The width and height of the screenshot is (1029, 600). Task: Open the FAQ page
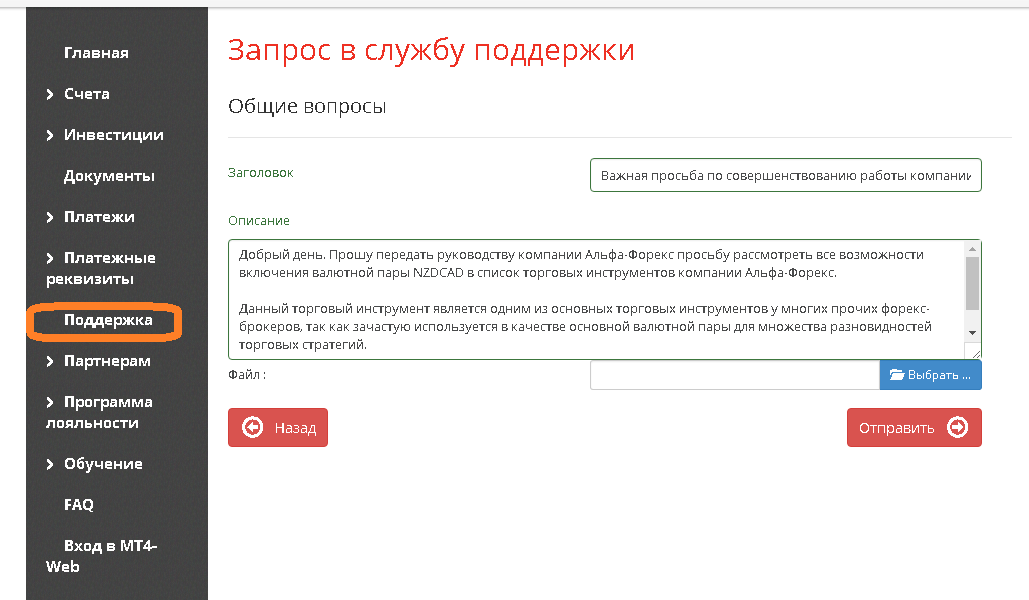coord(79,505)
